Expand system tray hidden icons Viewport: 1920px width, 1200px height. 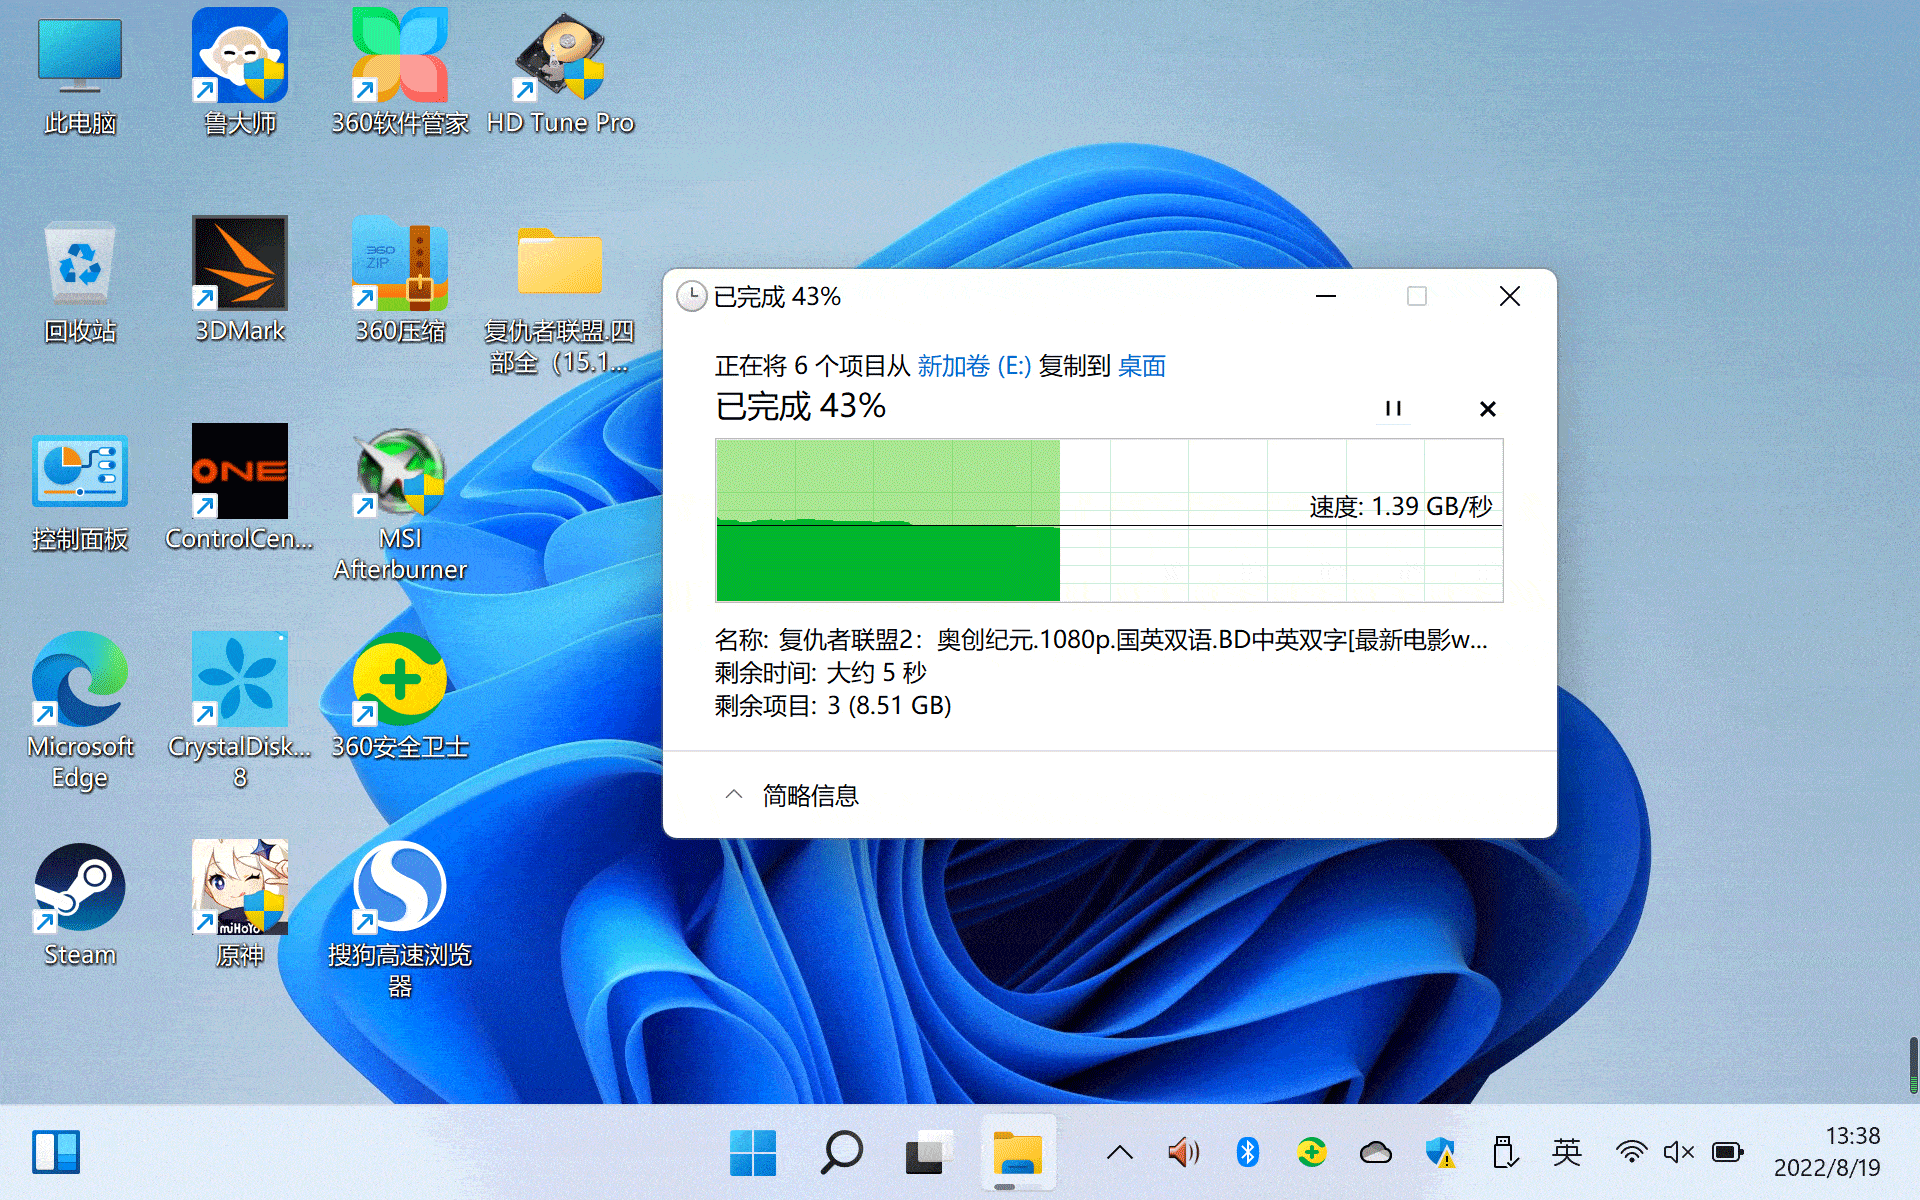pyautogui.click(x=1120, y=1152)
